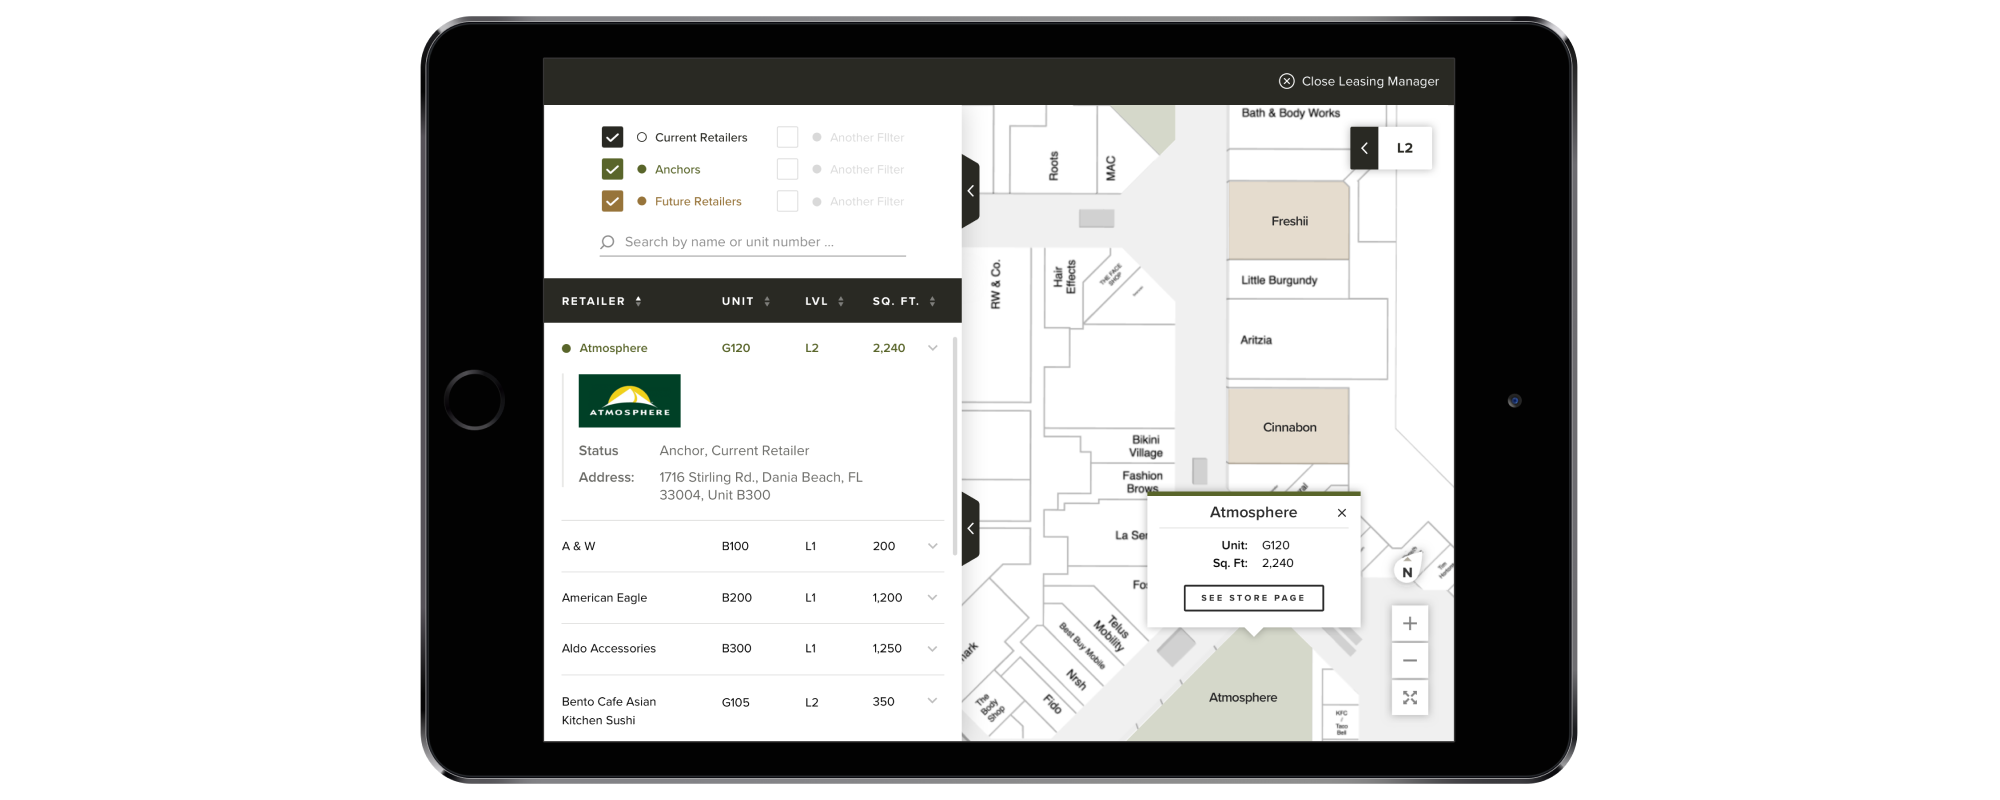
Task: Close the Leasing Manager panel
Action: click(x=1358, y=81)
